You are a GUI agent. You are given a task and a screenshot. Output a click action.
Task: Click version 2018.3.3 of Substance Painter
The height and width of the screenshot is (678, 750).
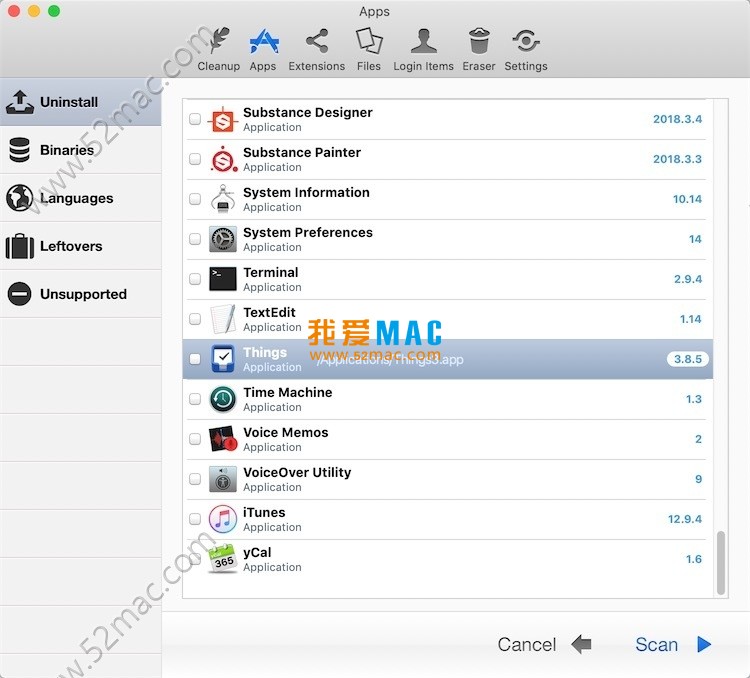pyautogui.click(x=677, y=159)
